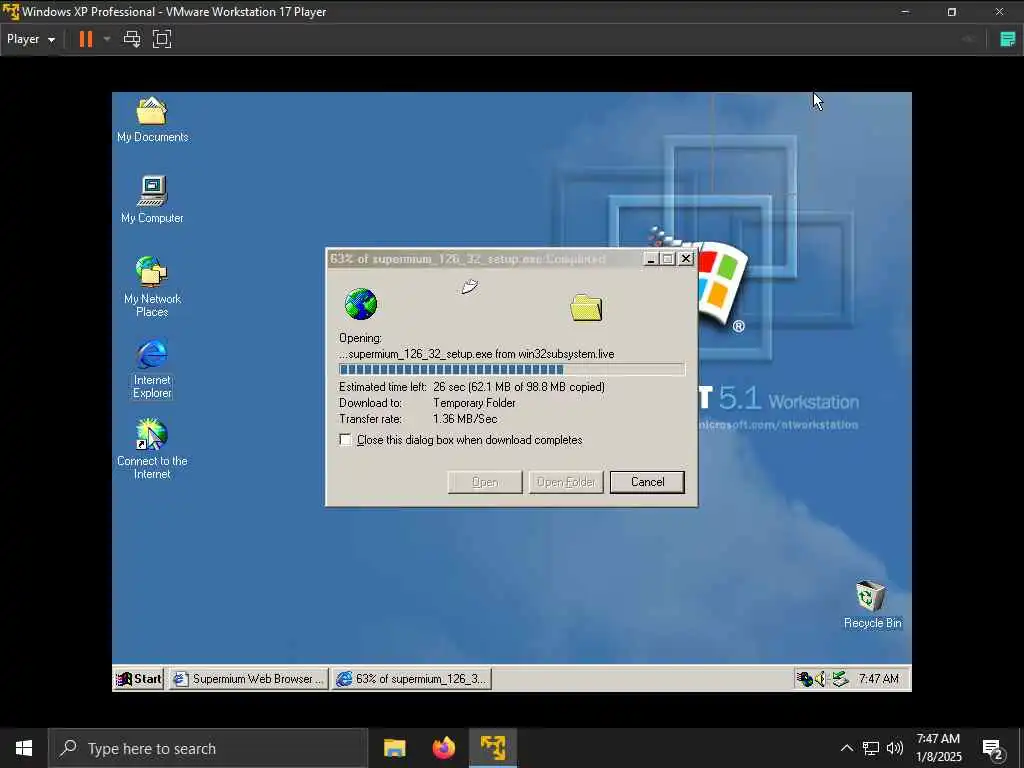Image resolution: width=1024 pixels, height=768 pixels.
Task: Click the file name supermium_126_32_setup.exe line
Action: (477, 354)
